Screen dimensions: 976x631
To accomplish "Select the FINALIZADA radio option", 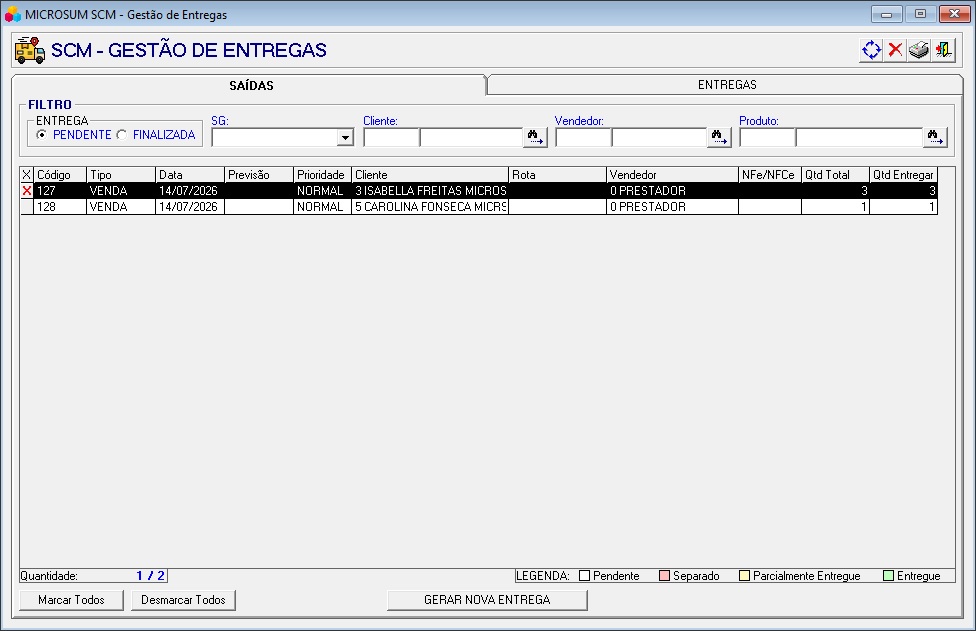I will (121, 134).
